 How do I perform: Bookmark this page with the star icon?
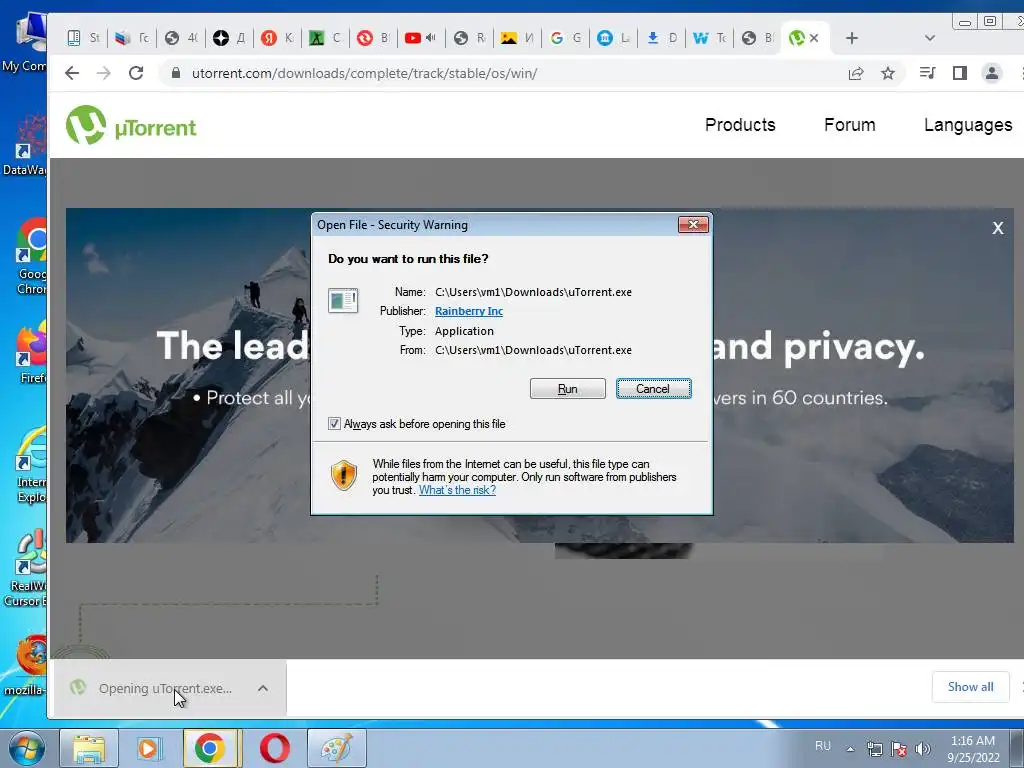click(x=888, y=73)
